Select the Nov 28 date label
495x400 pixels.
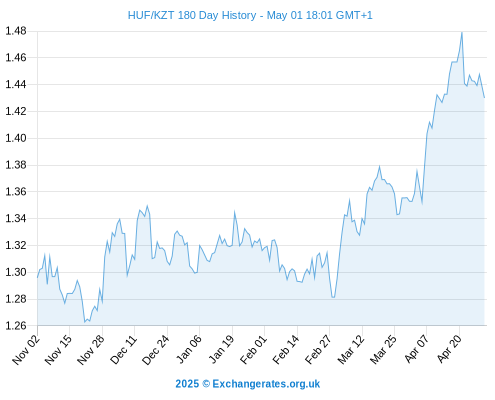[x=91, y=349]
